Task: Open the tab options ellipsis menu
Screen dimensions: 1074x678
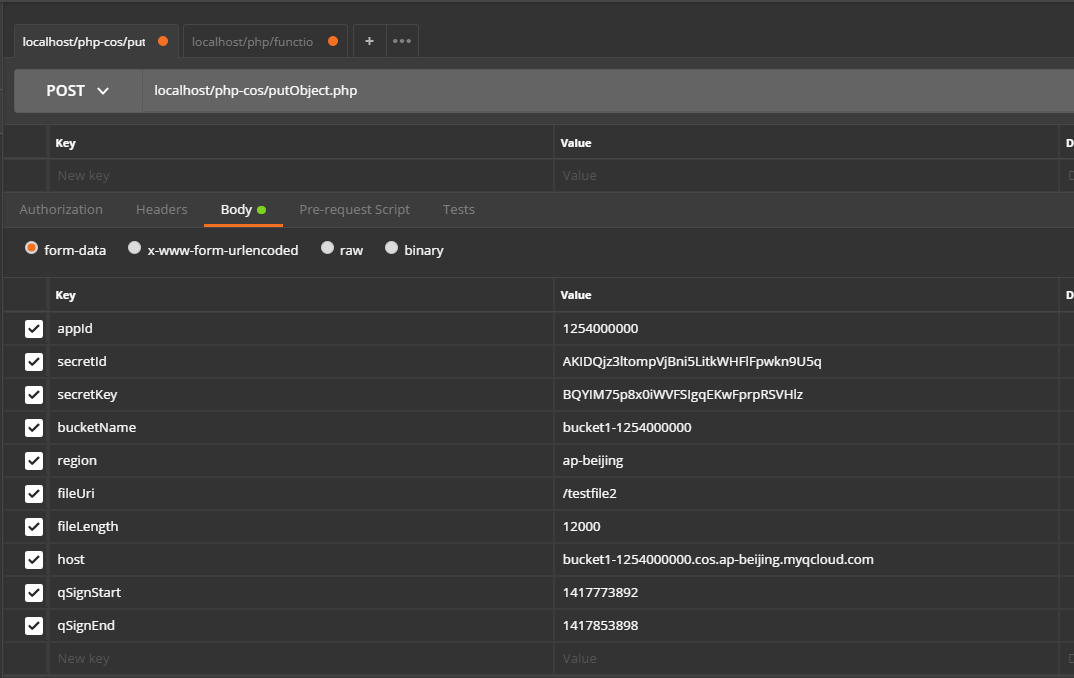Action: pos(402,41)
